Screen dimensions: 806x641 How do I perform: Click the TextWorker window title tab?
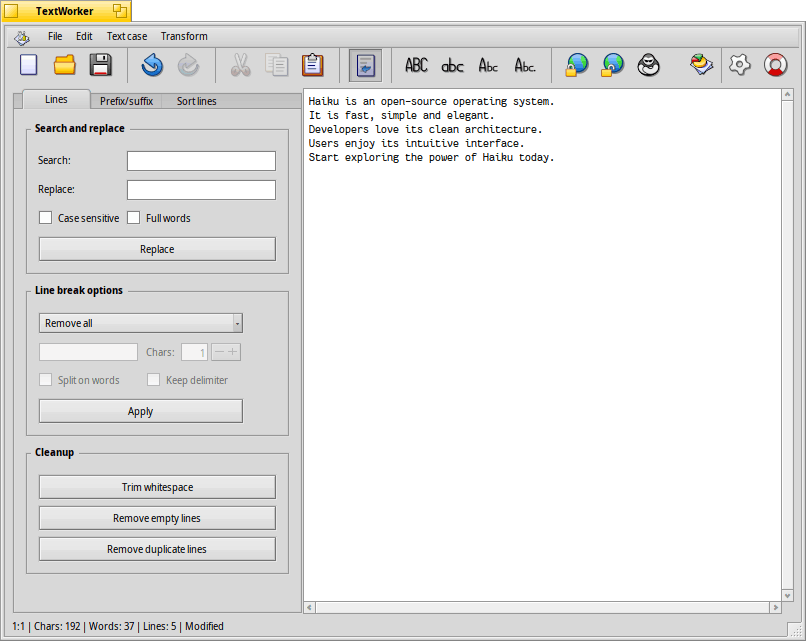pos(65,11)
